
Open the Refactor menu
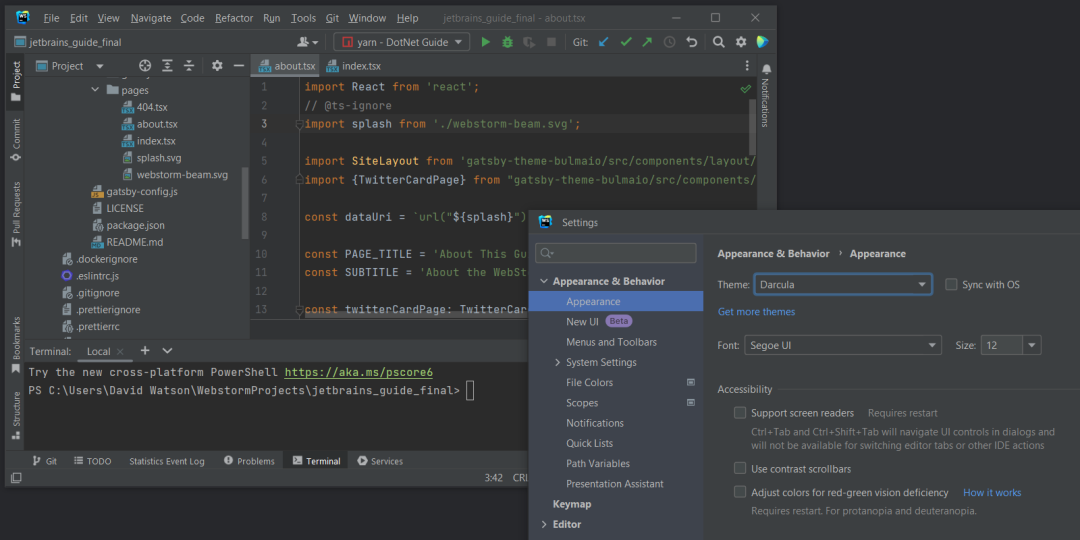pyautogui.click(x=232, y=18)
